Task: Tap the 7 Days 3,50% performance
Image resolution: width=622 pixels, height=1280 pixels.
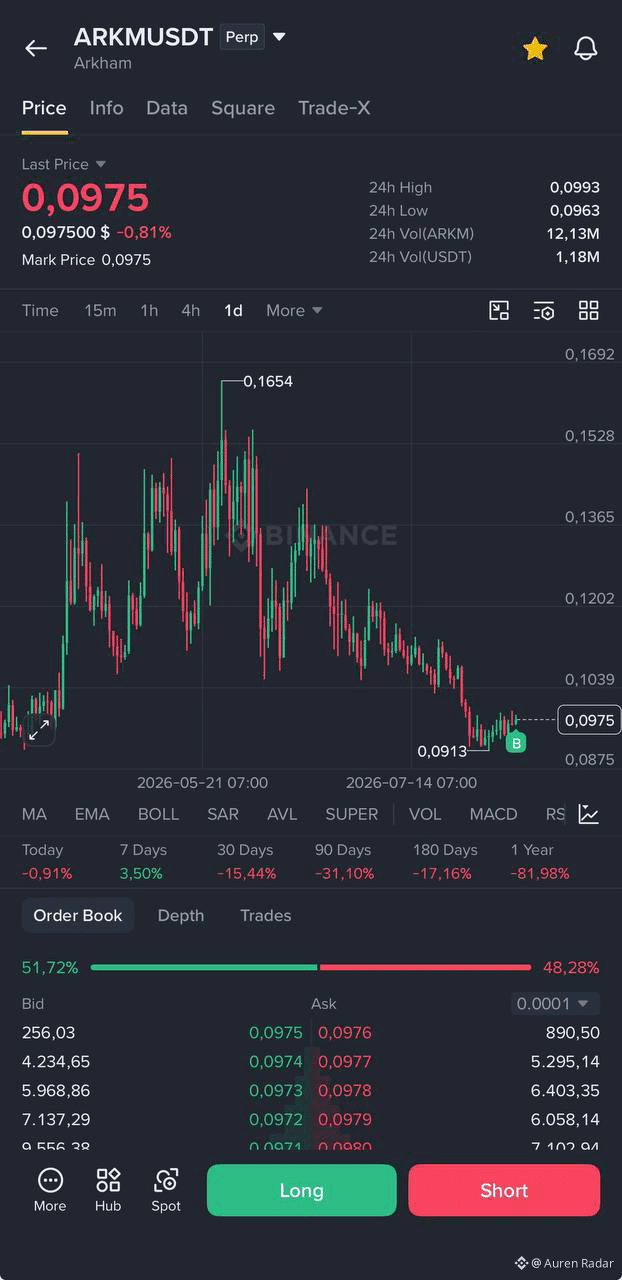Action: [x=144, y=861]
